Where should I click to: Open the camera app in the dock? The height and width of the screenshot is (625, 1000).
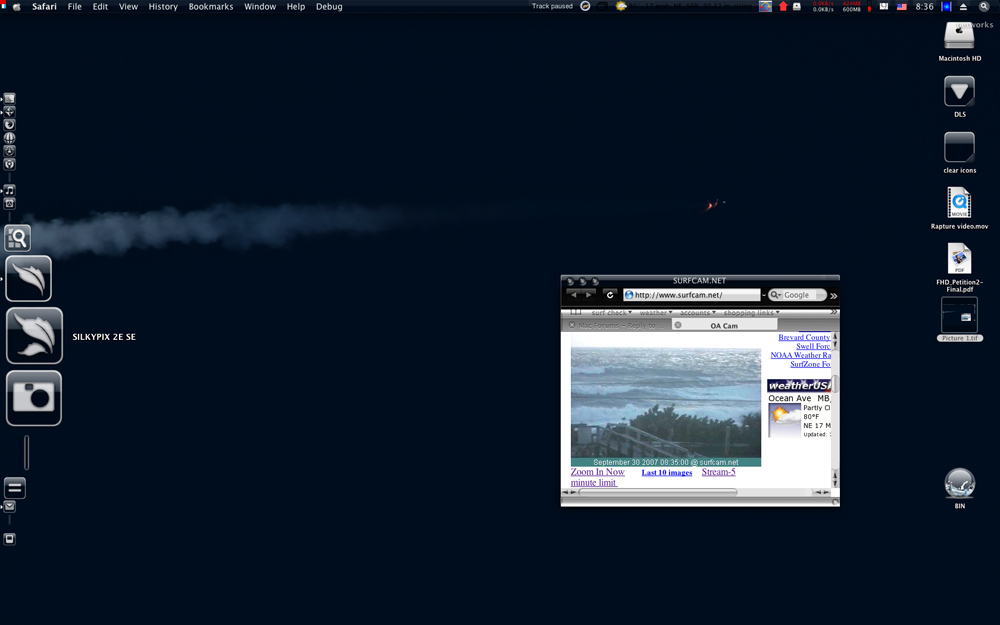pos(34,398)
